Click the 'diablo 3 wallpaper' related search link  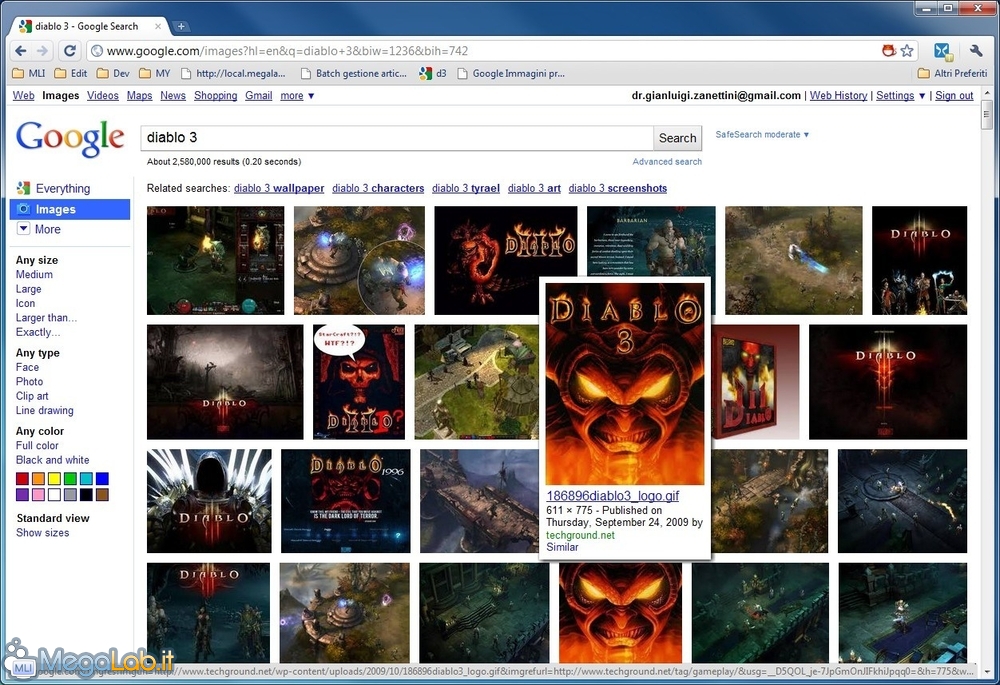pos(279,188)
